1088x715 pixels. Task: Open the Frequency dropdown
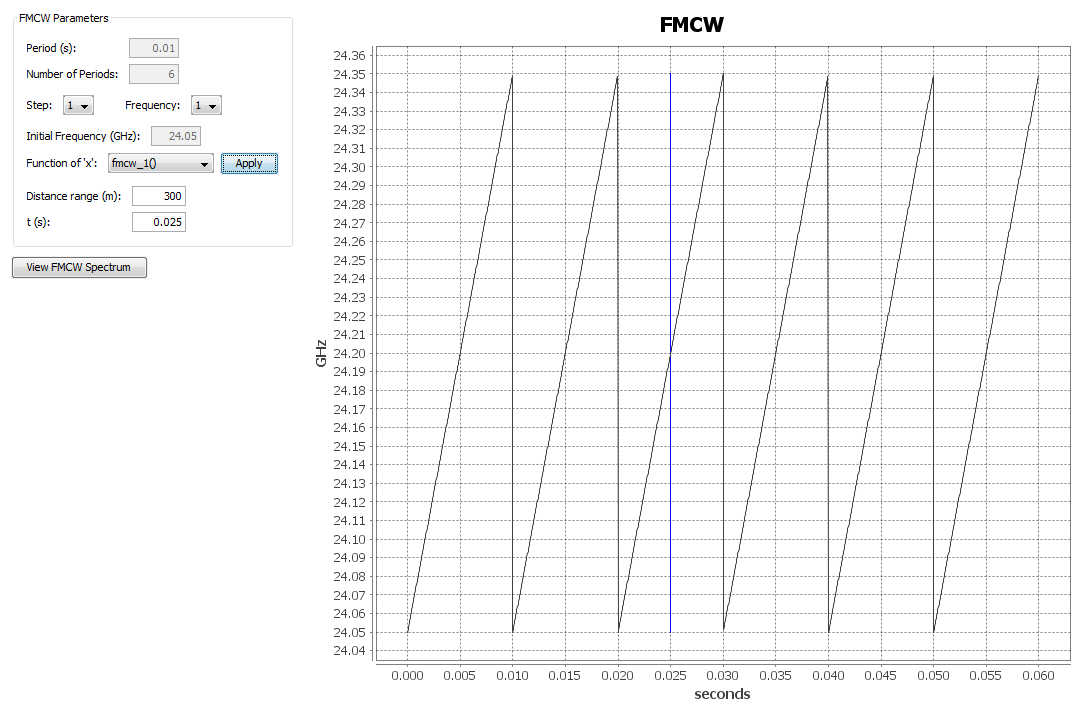tap(207, 105)
